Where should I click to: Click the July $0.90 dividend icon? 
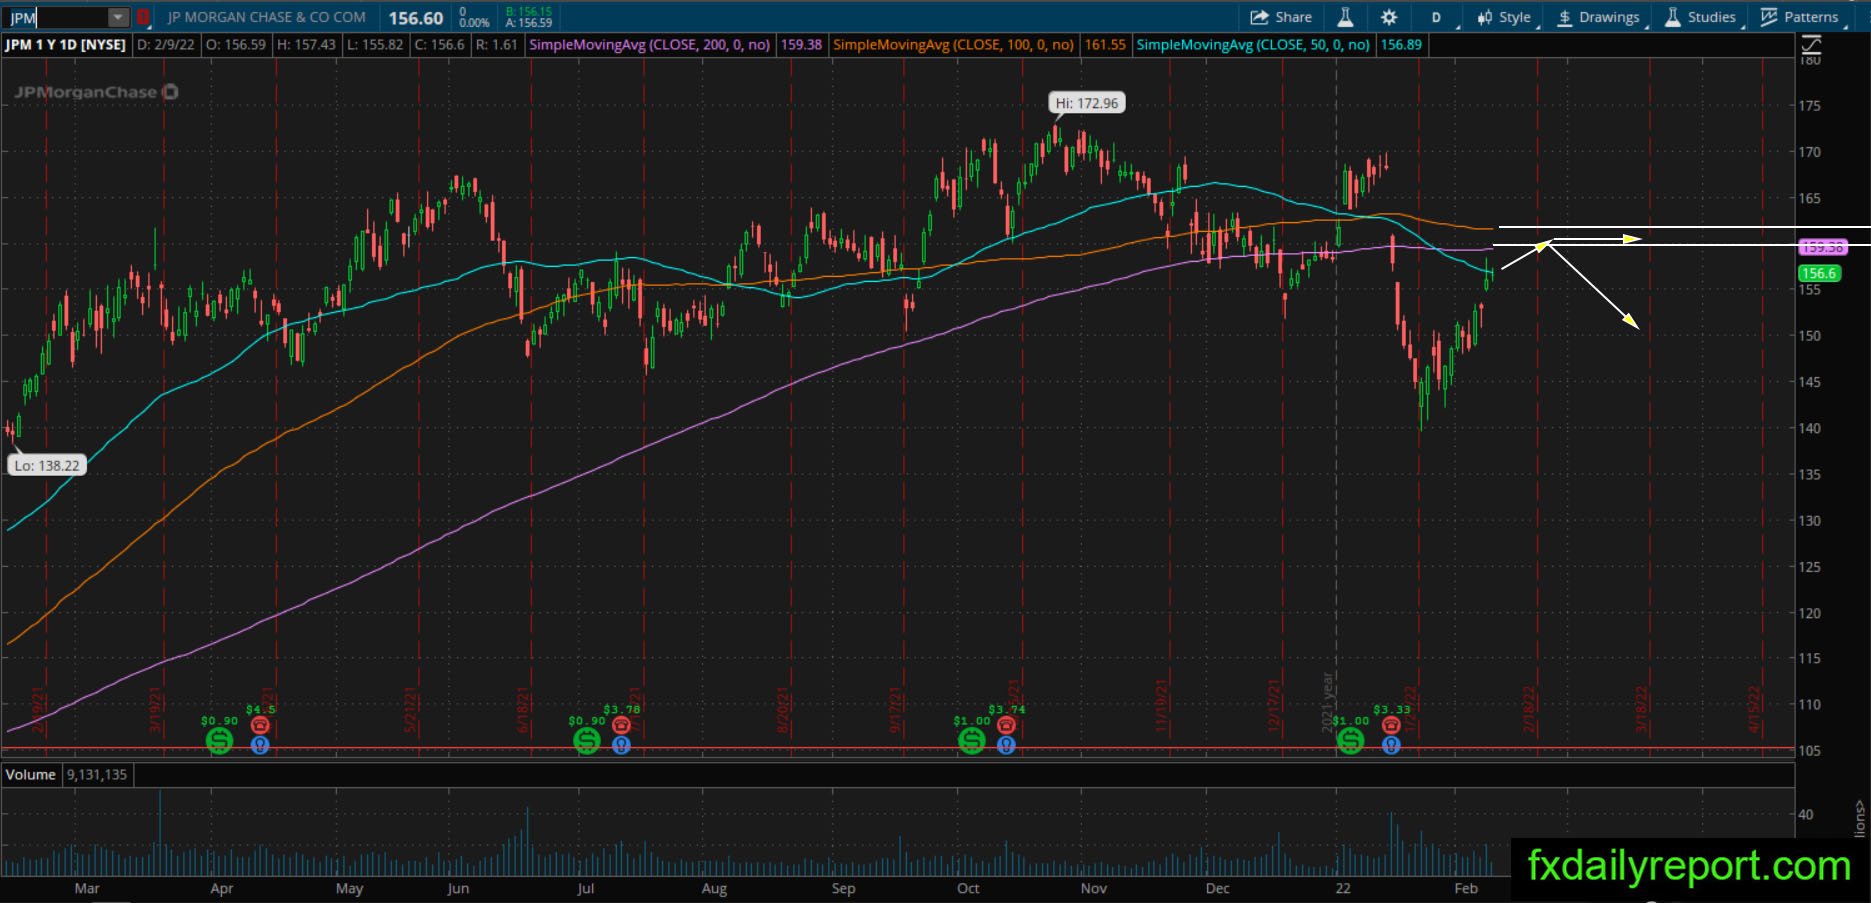click(x=587, y=741)
